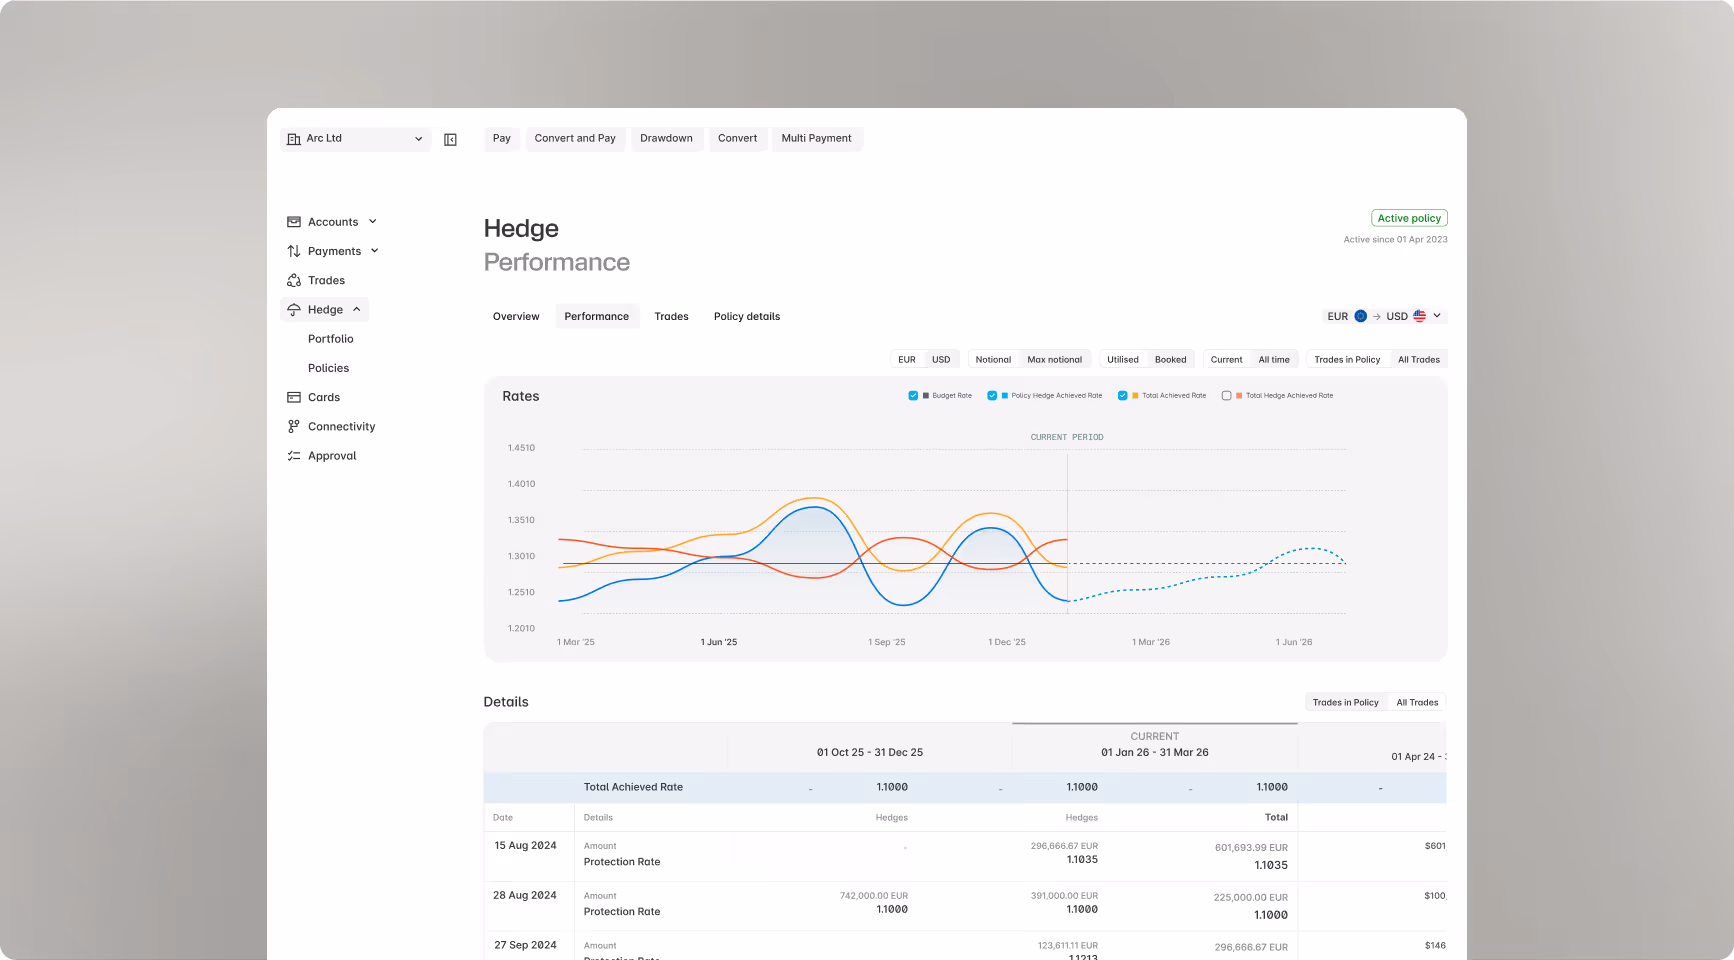Switch to the Overview tab

click(516, 317)
